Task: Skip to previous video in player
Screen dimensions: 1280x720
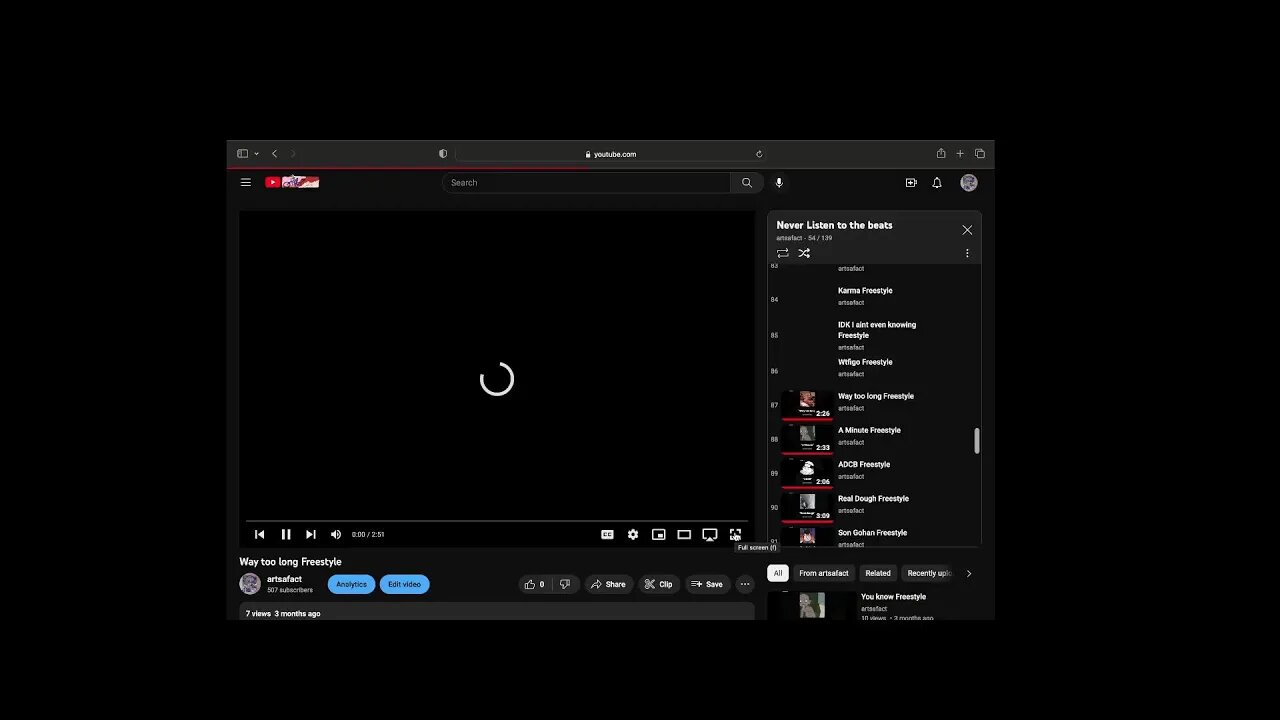Action: pyautogui.click(x=259, y=534)
